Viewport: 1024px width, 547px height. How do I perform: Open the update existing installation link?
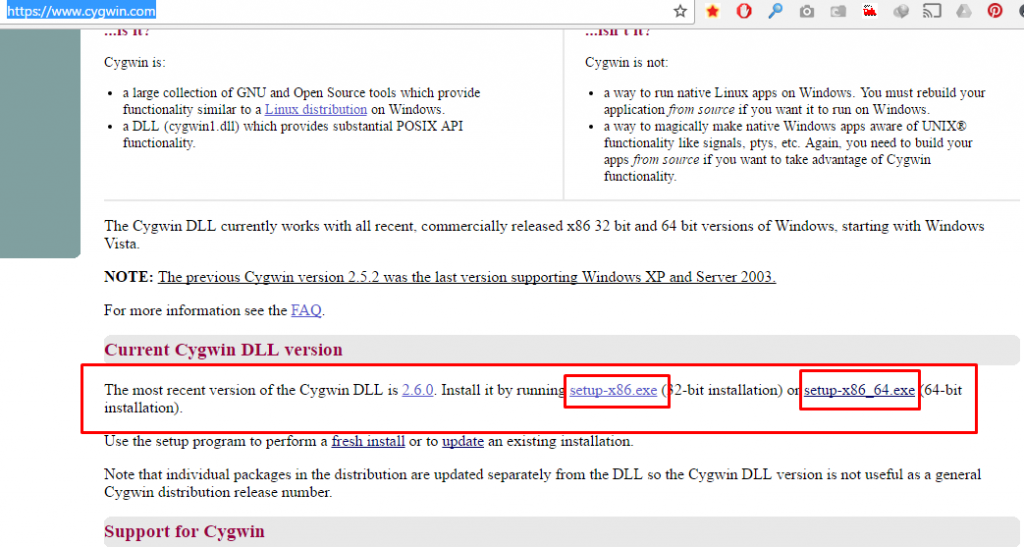463,441
